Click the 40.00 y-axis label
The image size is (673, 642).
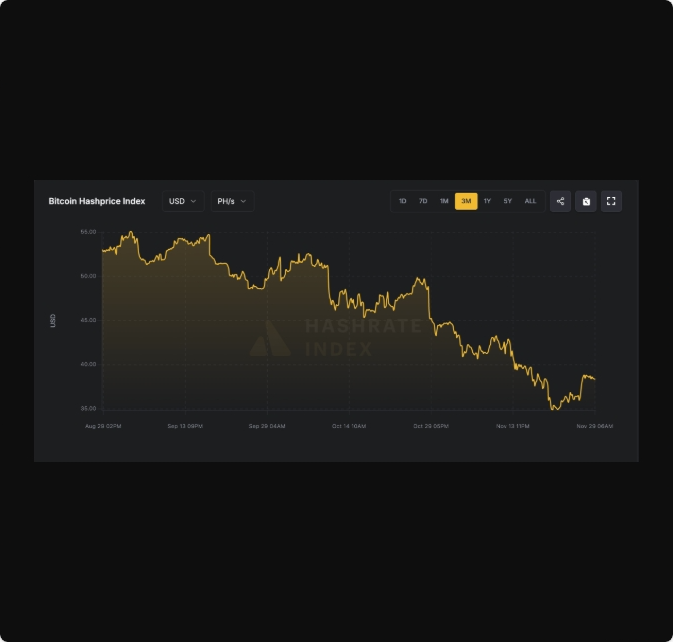pyautogui.click(x=88, y=364)
